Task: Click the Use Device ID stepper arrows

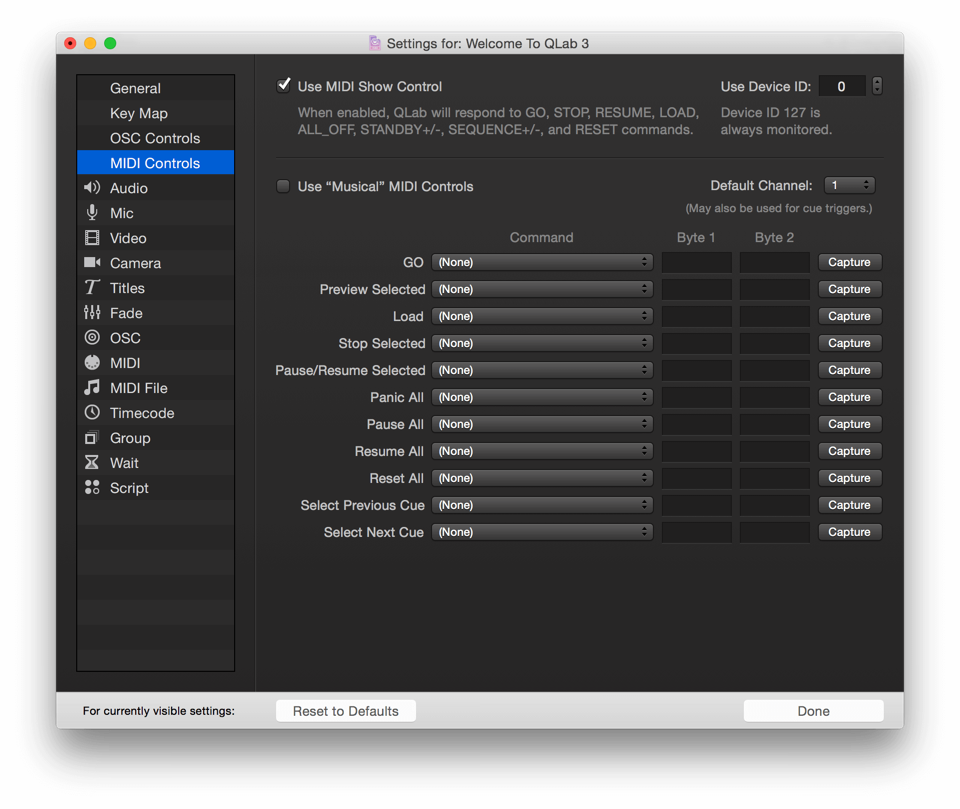Action: [x=877, y=86]
